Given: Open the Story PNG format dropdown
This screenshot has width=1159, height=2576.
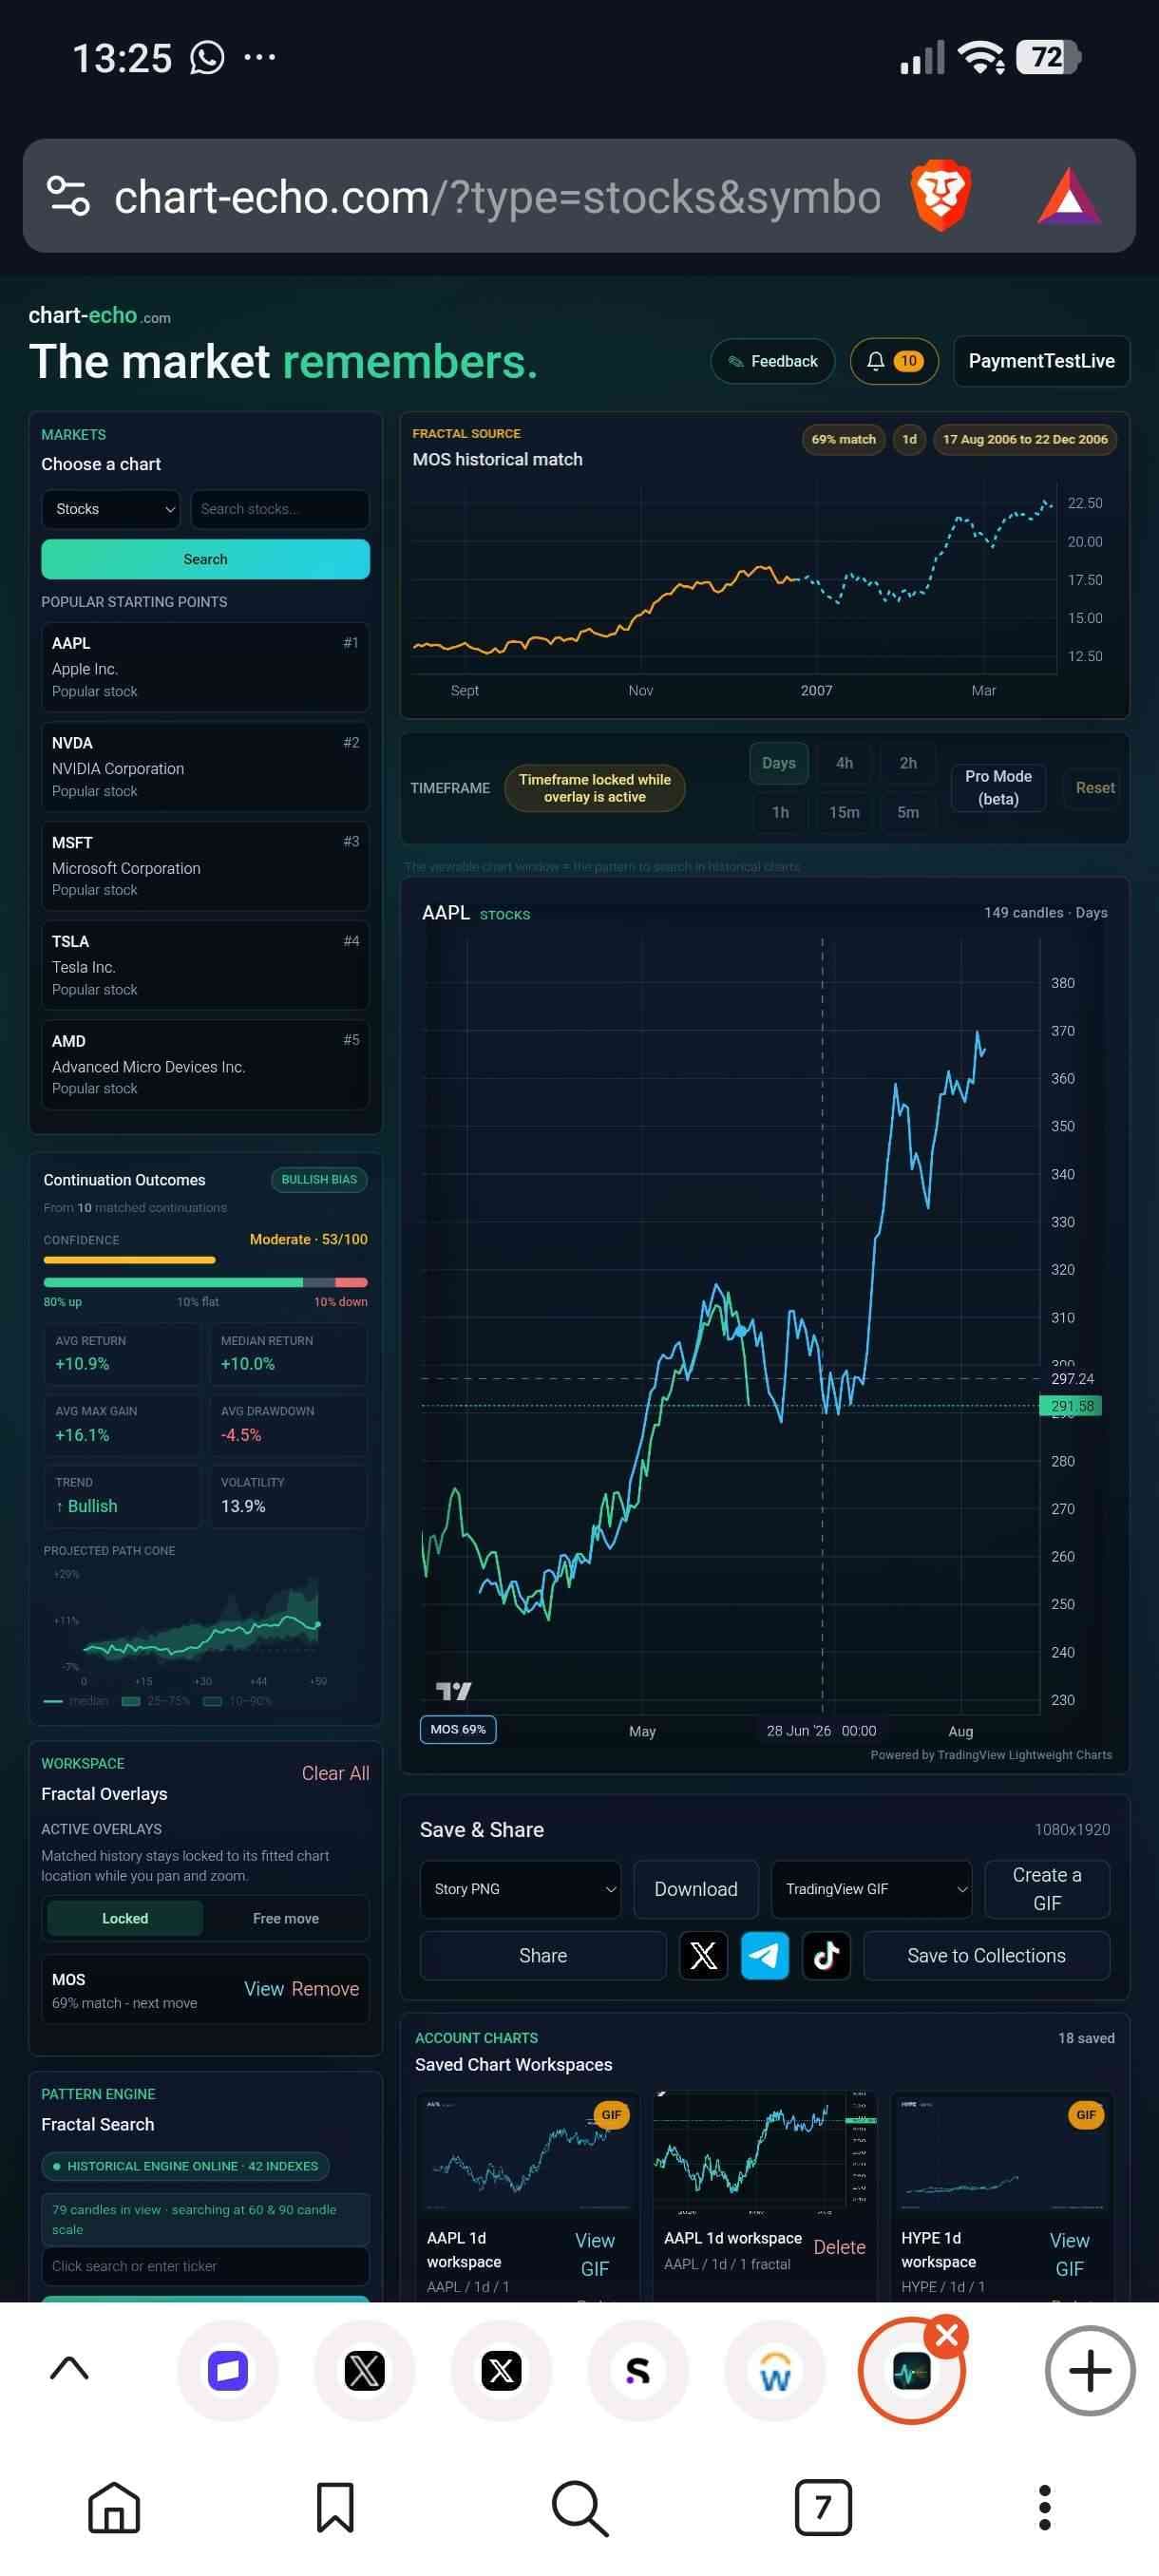Looking at the screenshot, I should [520, 1889].
